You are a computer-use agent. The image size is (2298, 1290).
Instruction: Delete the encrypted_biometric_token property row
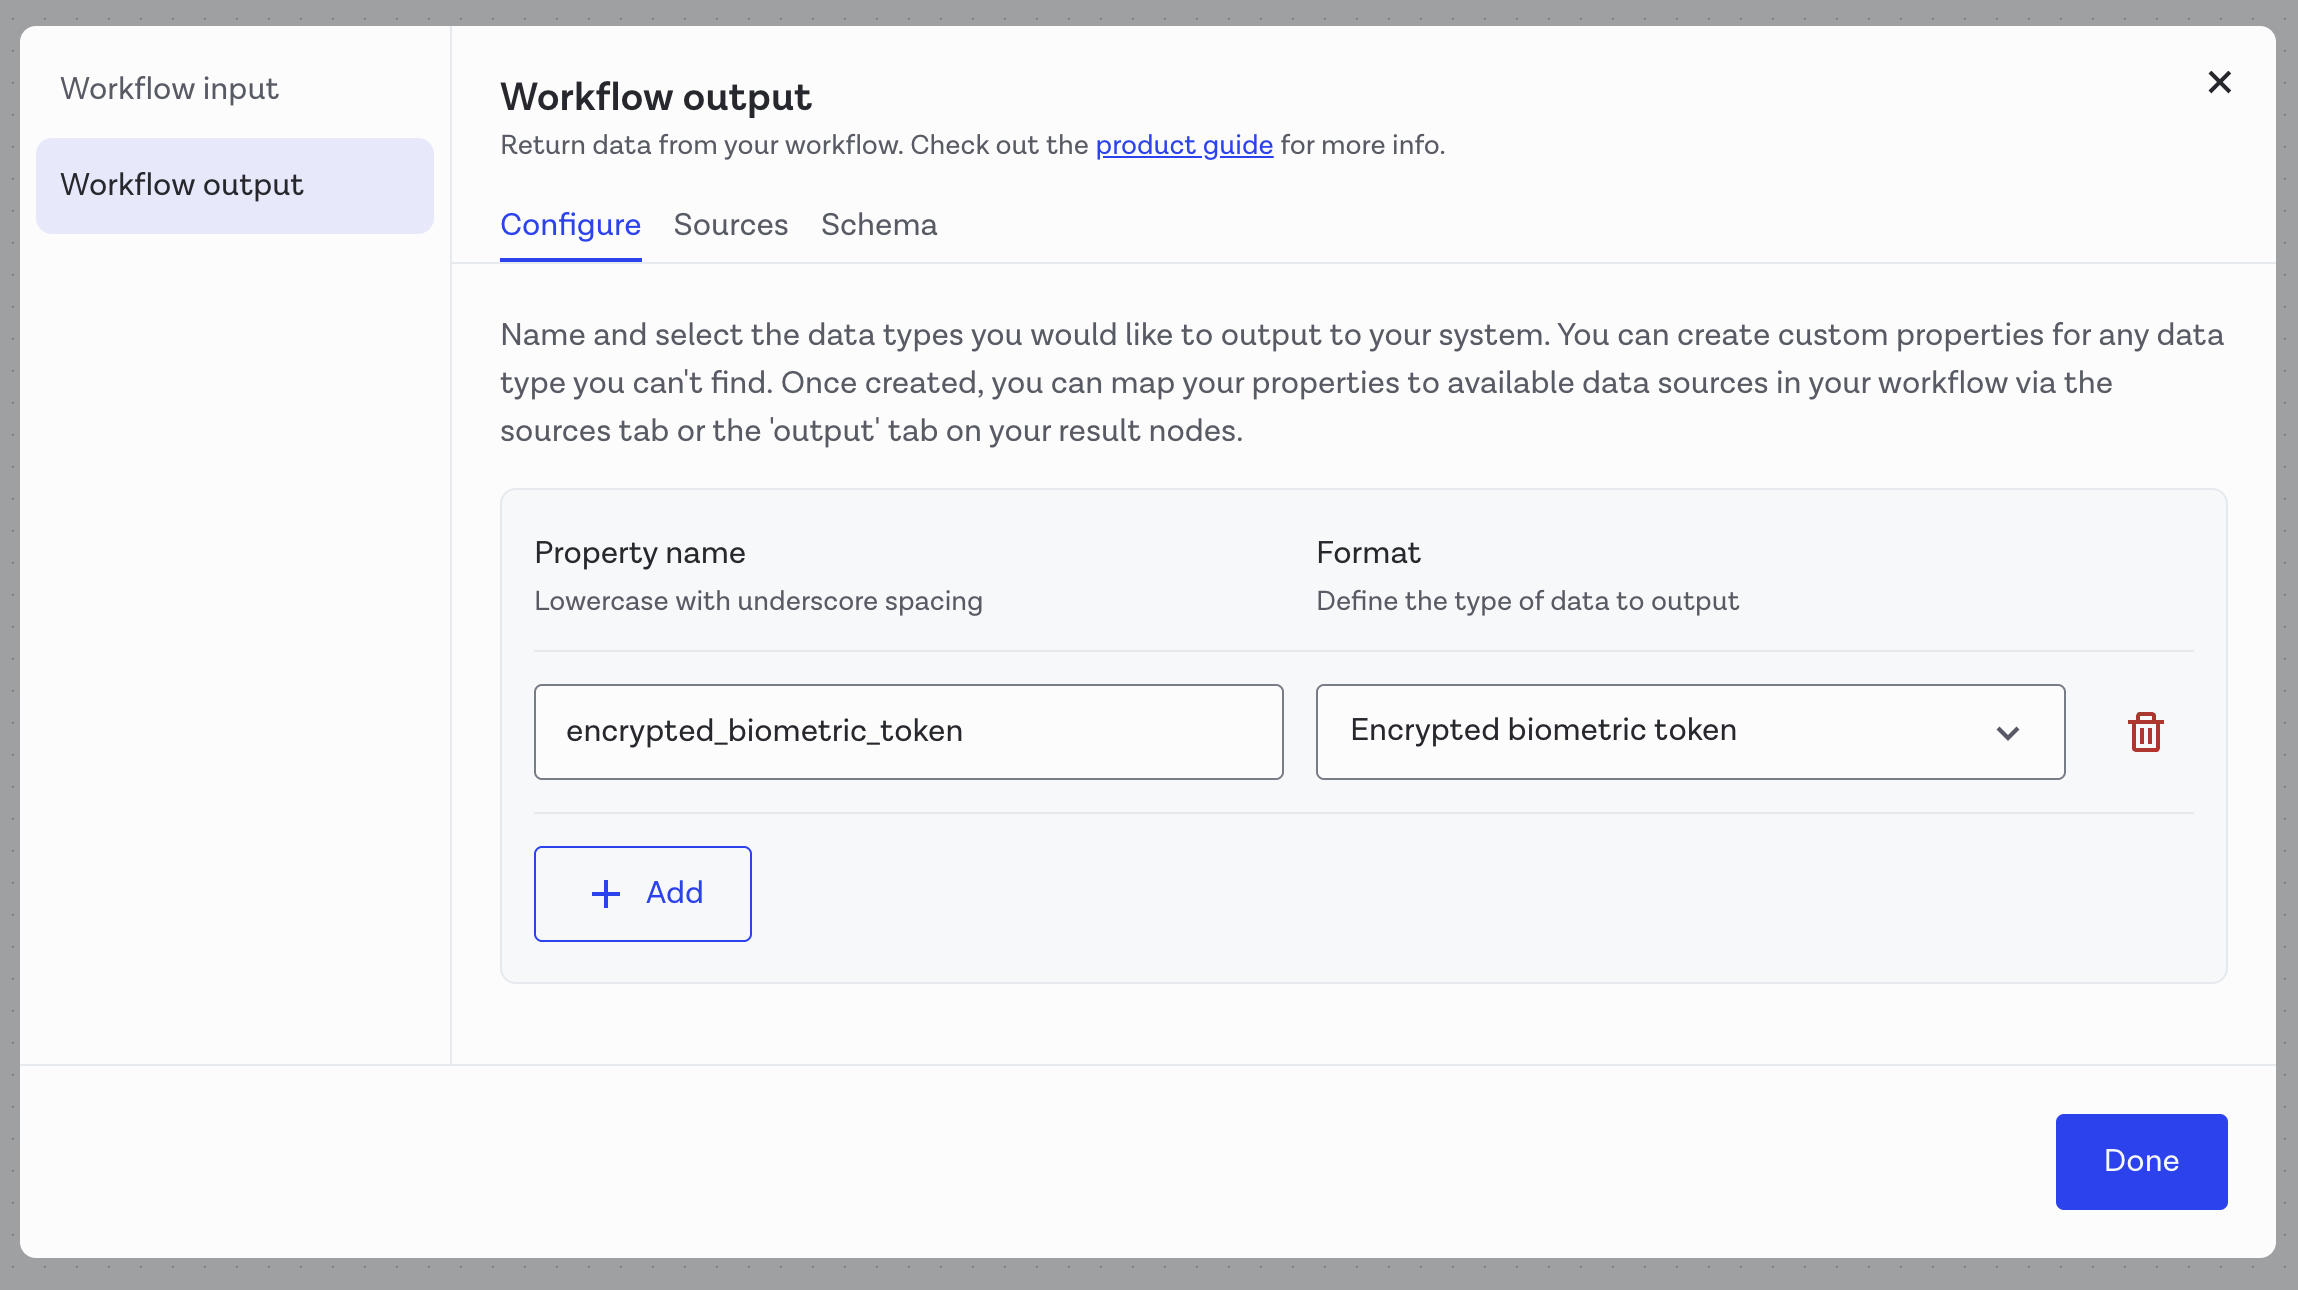[2145, 732]
